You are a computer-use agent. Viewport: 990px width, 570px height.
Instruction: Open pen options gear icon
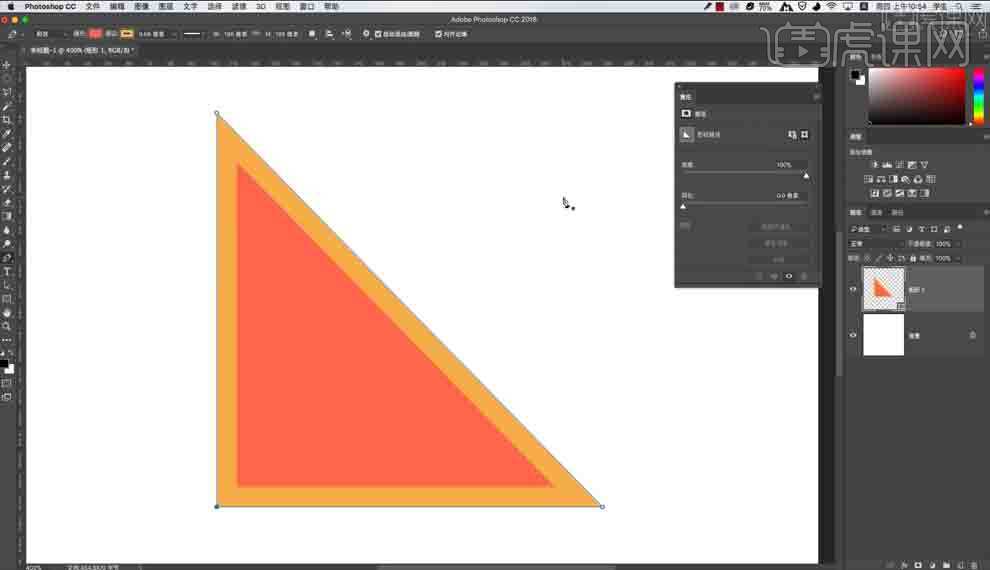[366, 34]
